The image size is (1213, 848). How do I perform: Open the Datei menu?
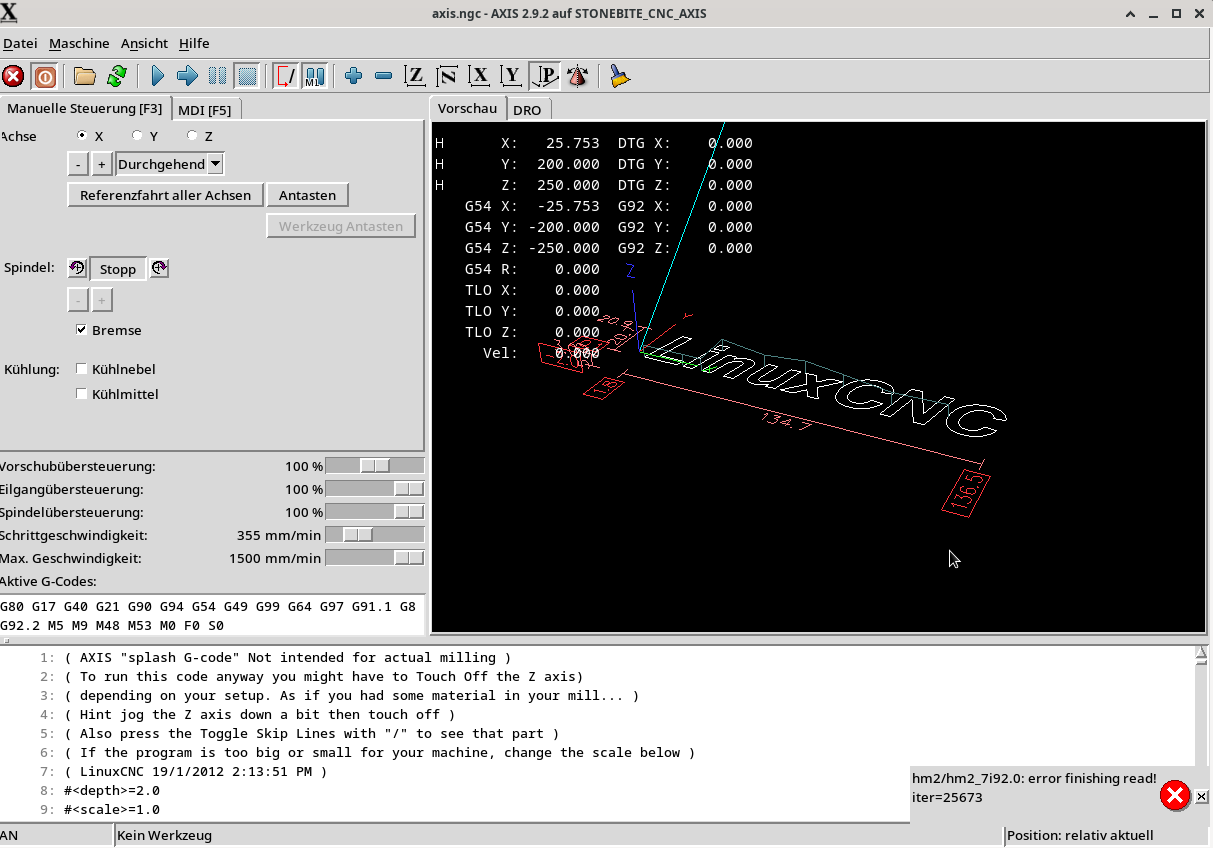tap(20, 43)
